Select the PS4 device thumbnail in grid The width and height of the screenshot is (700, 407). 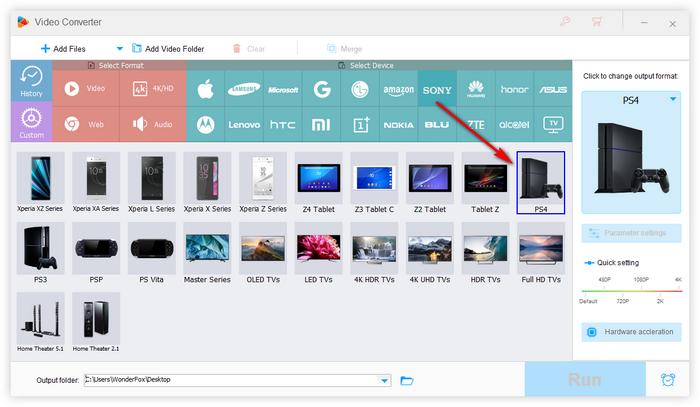[x=541, y=182]
